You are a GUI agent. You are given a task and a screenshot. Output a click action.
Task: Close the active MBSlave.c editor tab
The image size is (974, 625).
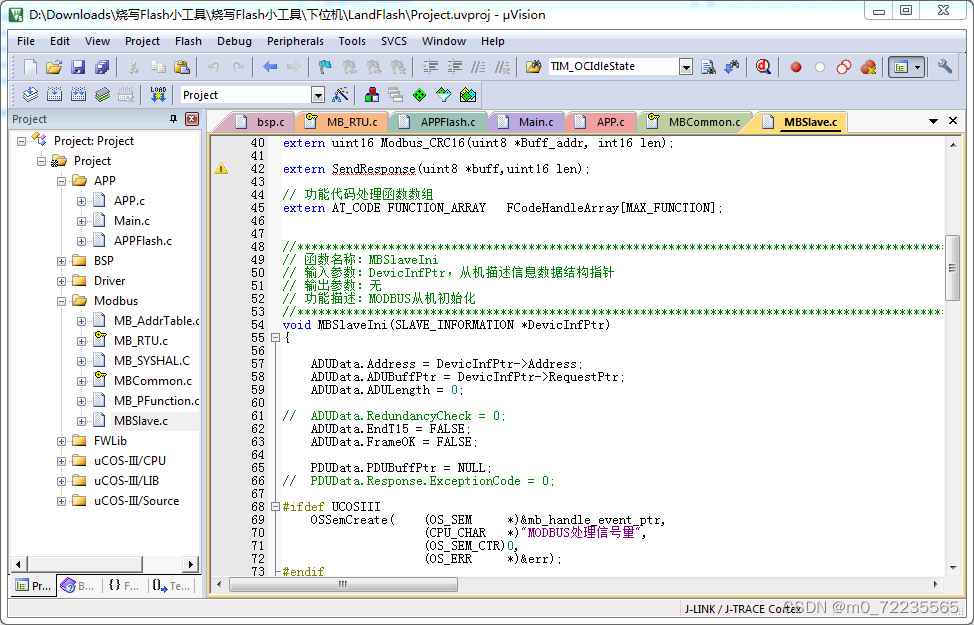pos(953,121)
